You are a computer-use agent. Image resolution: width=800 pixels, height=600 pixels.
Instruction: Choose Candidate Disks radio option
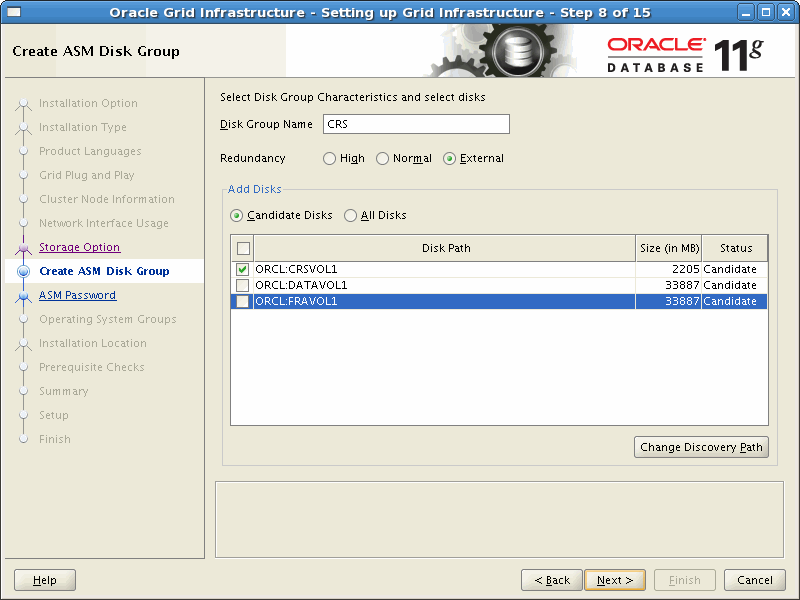236,215
